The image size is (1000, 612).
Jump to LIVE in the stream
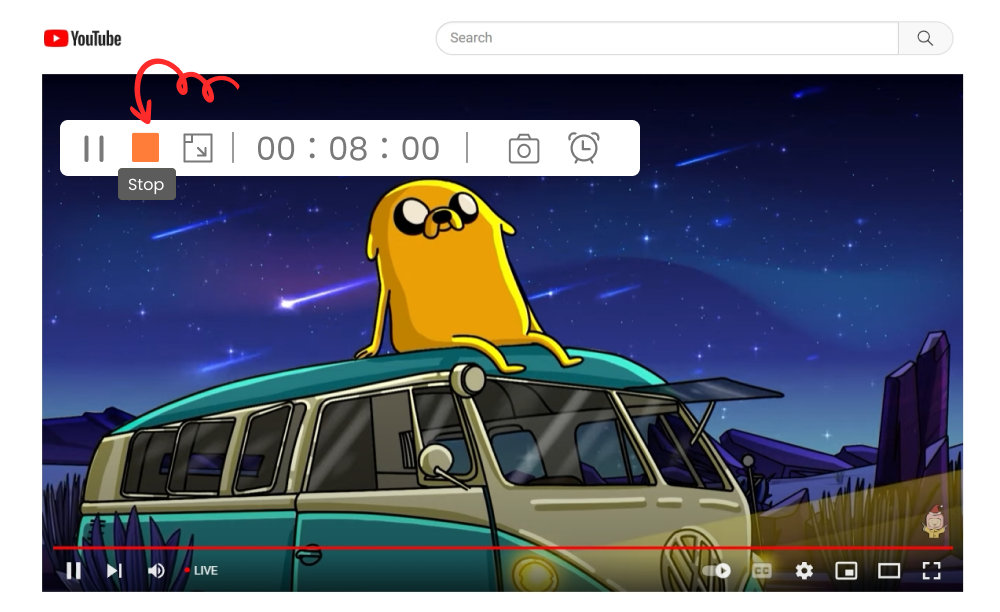201,571
